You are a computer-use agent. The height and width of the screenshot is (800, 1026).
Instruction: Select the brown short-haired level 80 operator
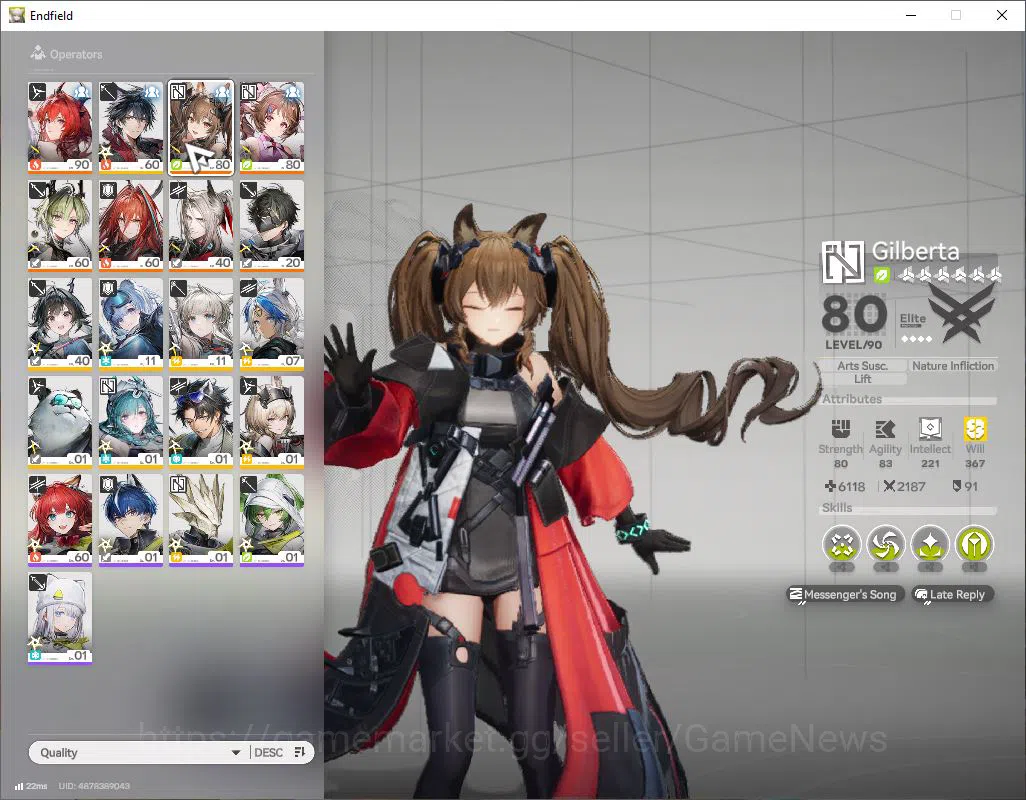[272, 127]
